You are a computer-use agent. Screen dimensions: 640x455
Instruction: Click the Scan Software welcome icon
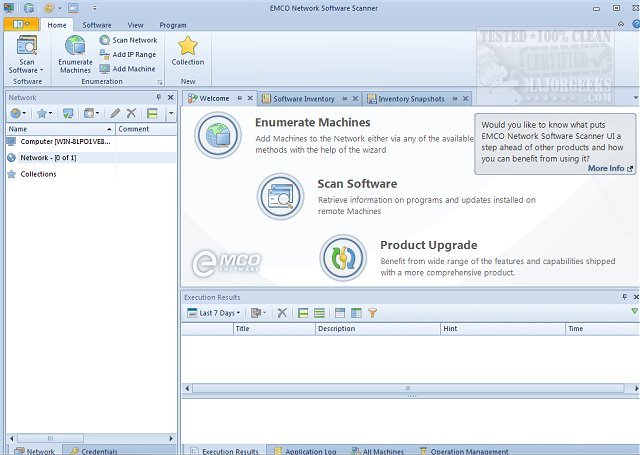(x=280, y=196)
